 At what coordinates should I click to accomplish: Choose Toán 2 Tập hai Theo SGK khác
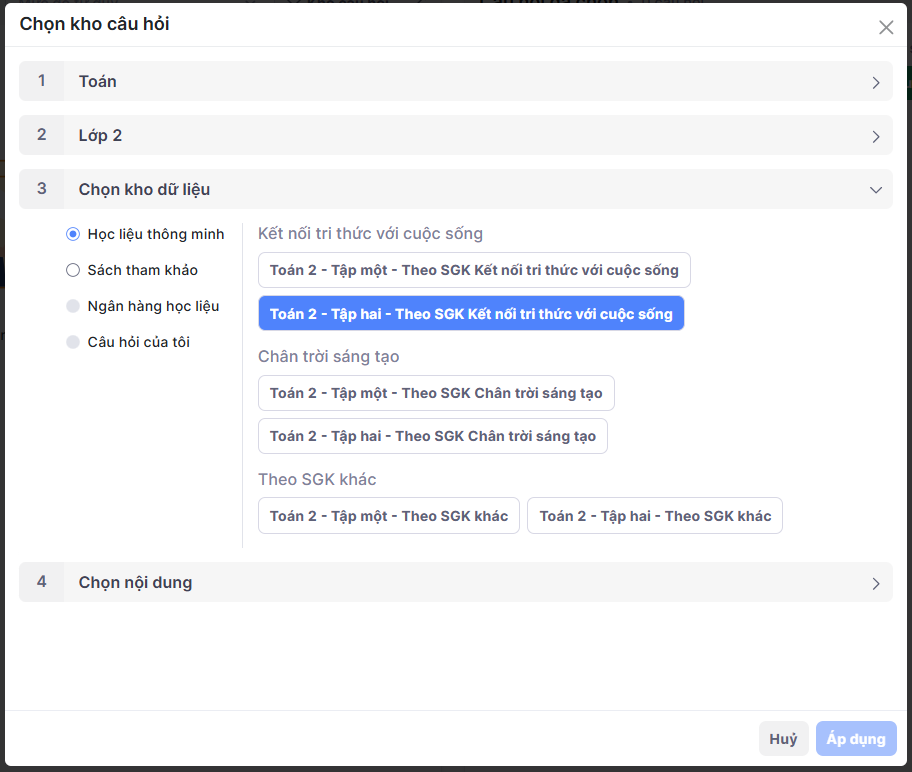pos(655,516)
